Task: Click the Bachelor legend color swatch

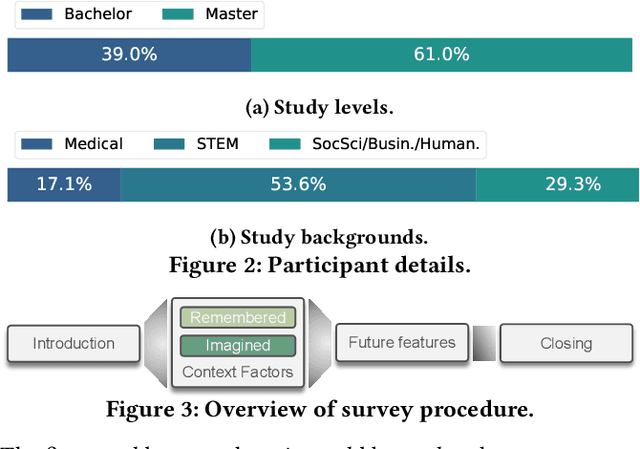Action: click(35, 14)
